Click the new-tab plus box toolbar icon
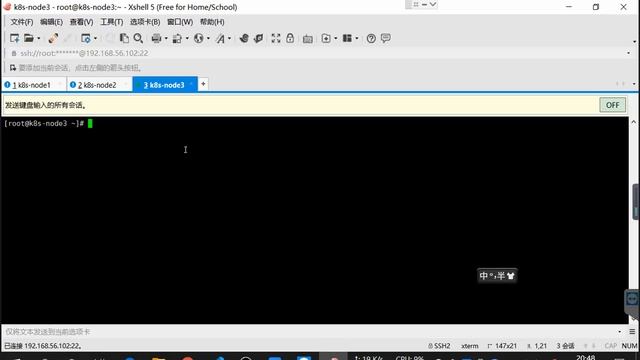The image size is (640, 360). (326, 38)
